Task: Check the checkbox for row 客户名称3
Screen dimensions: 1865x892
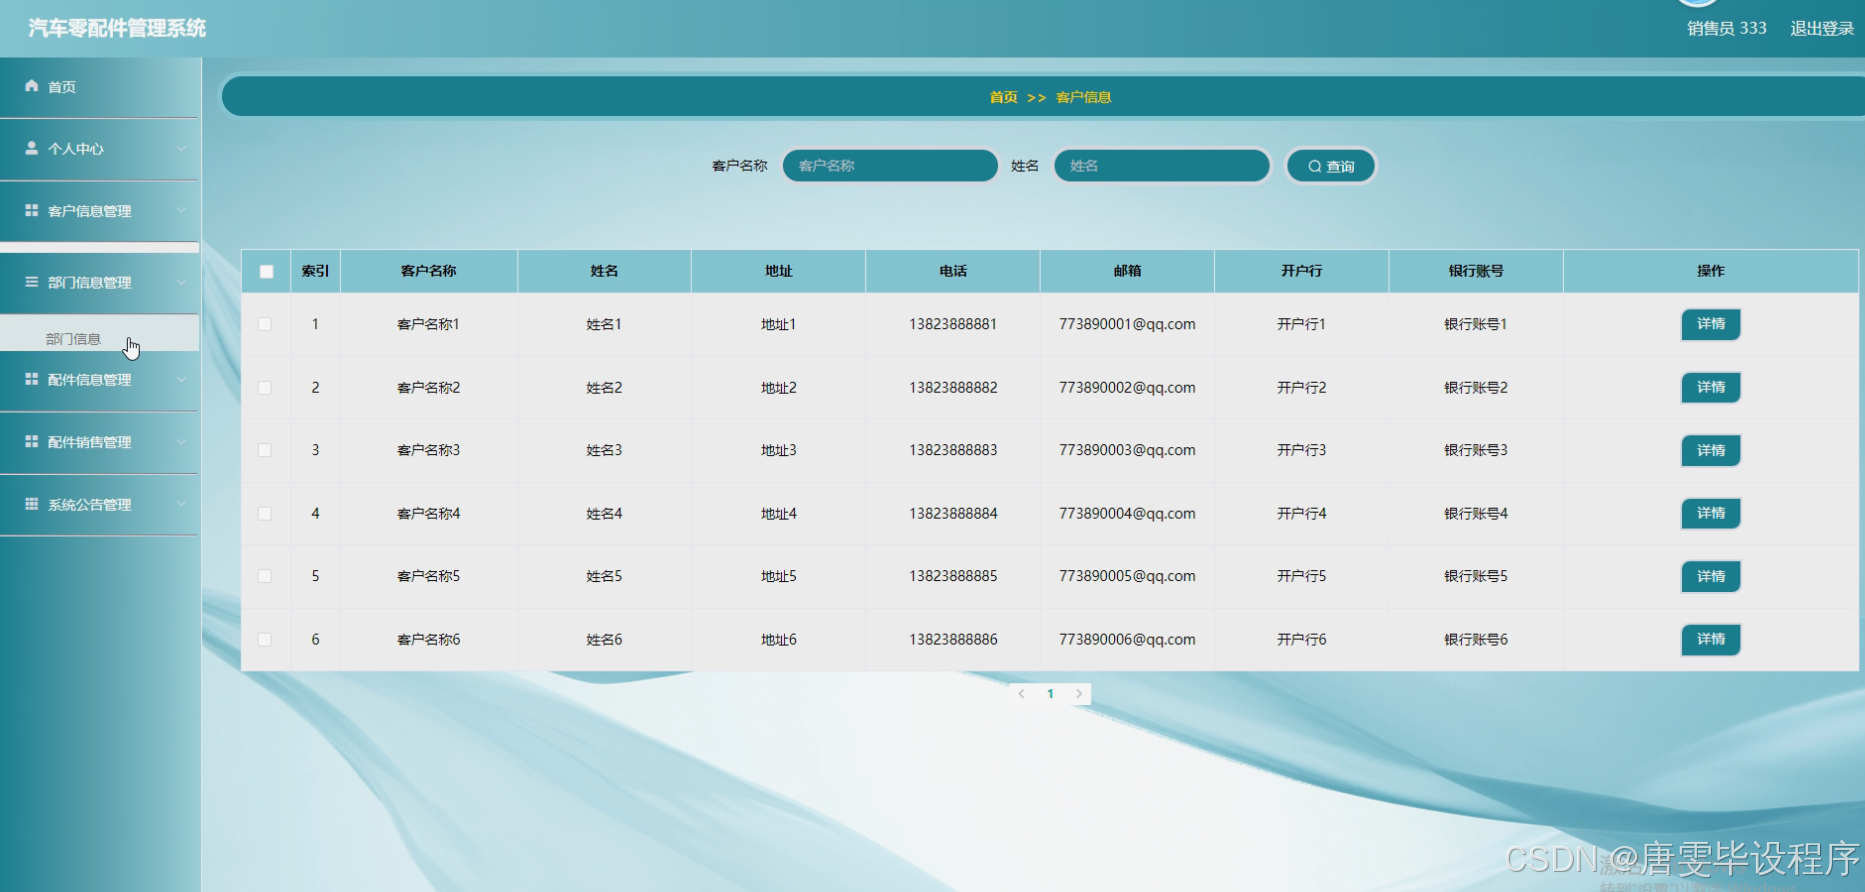Action: (x=265, y=450)
